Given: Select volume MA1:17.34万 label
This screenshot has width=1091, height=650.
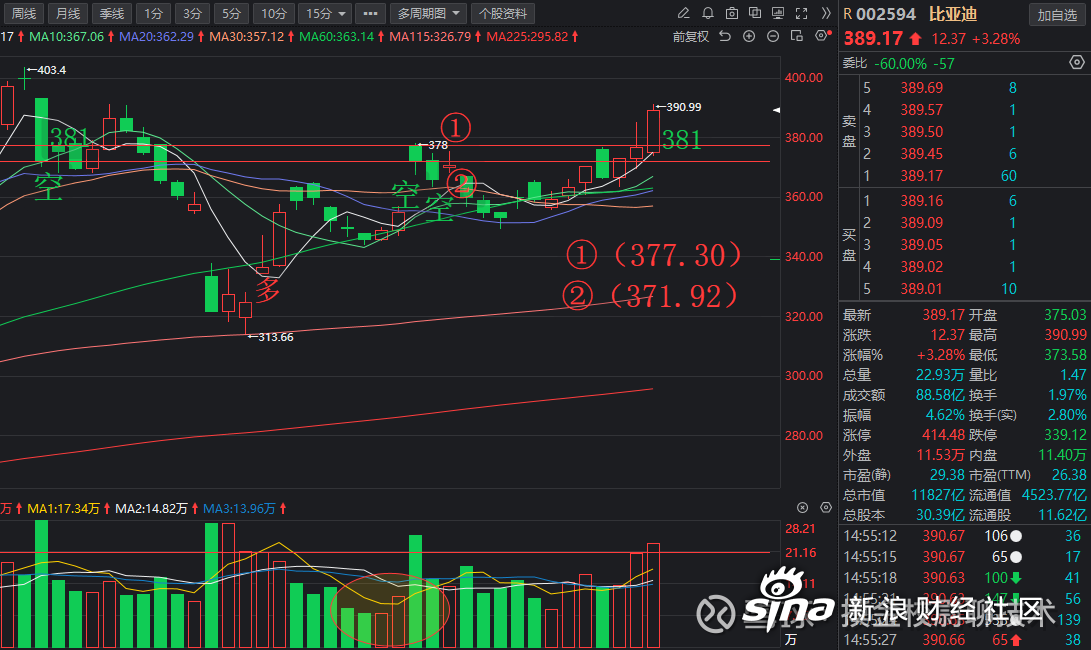Looking at the screenshot, I should pyautogui.click(x=63, y=509).
